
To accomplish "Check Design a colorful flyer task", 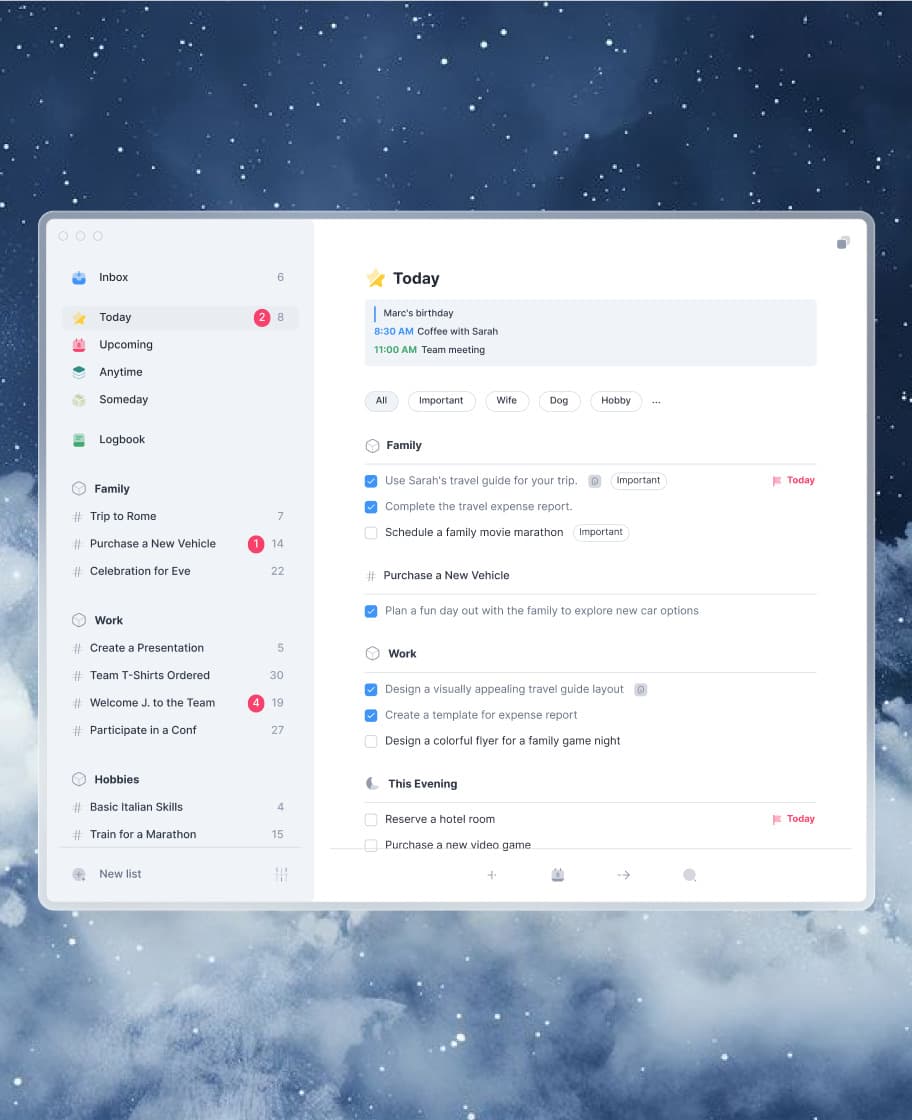I will [371, 741].
